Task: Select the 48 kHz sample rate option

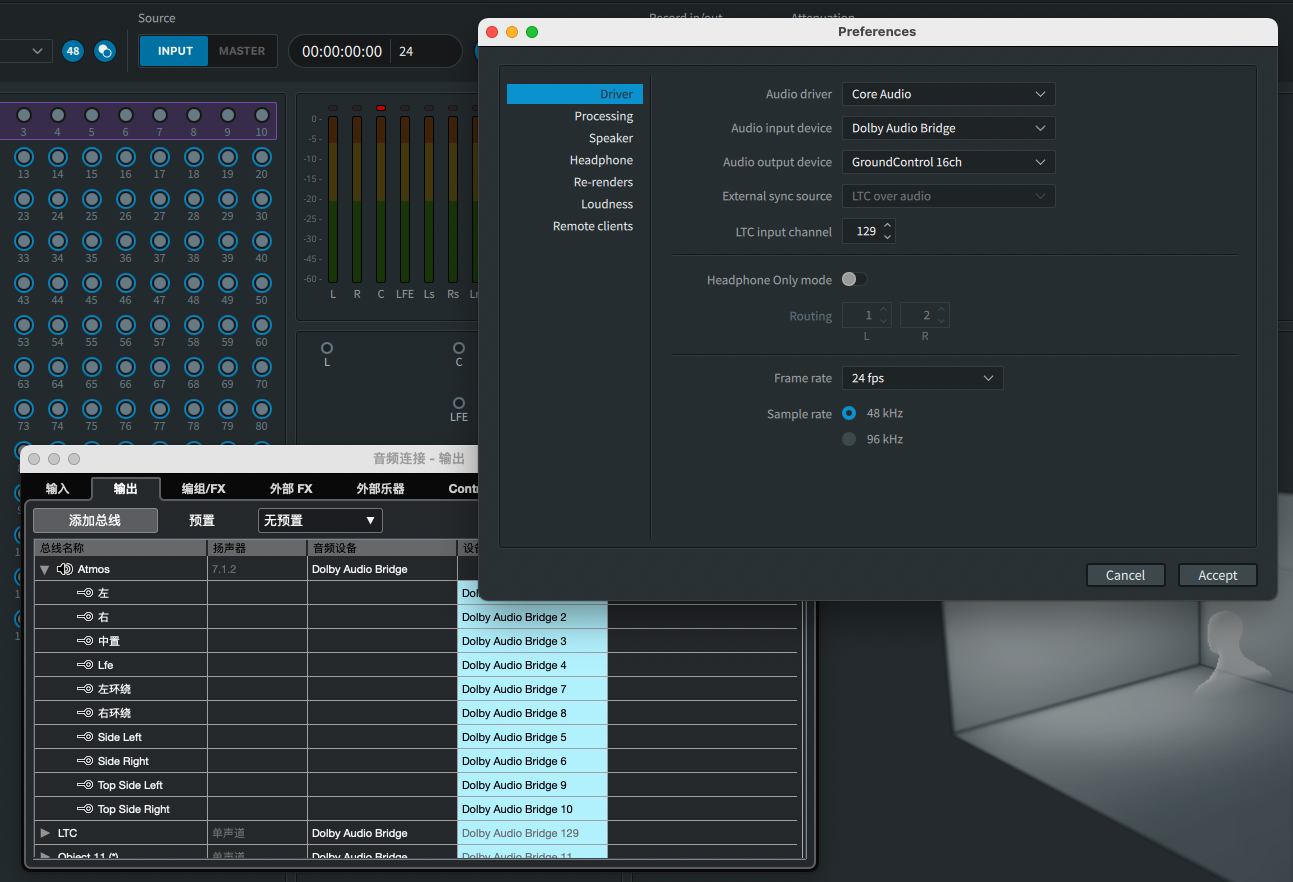Action: tap(849, 413)
